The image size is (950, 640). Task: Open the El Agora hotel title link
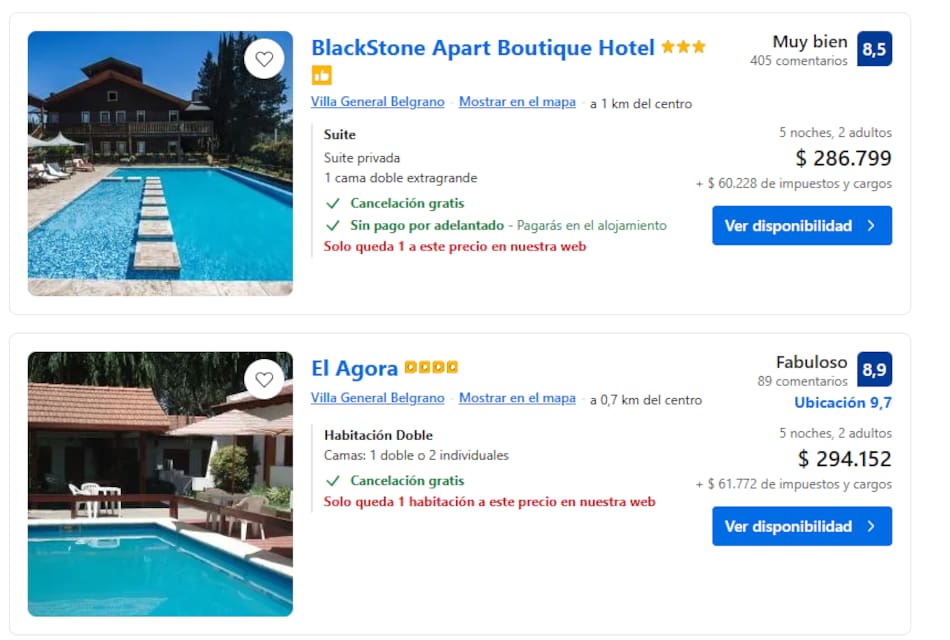tap(354, 369)
